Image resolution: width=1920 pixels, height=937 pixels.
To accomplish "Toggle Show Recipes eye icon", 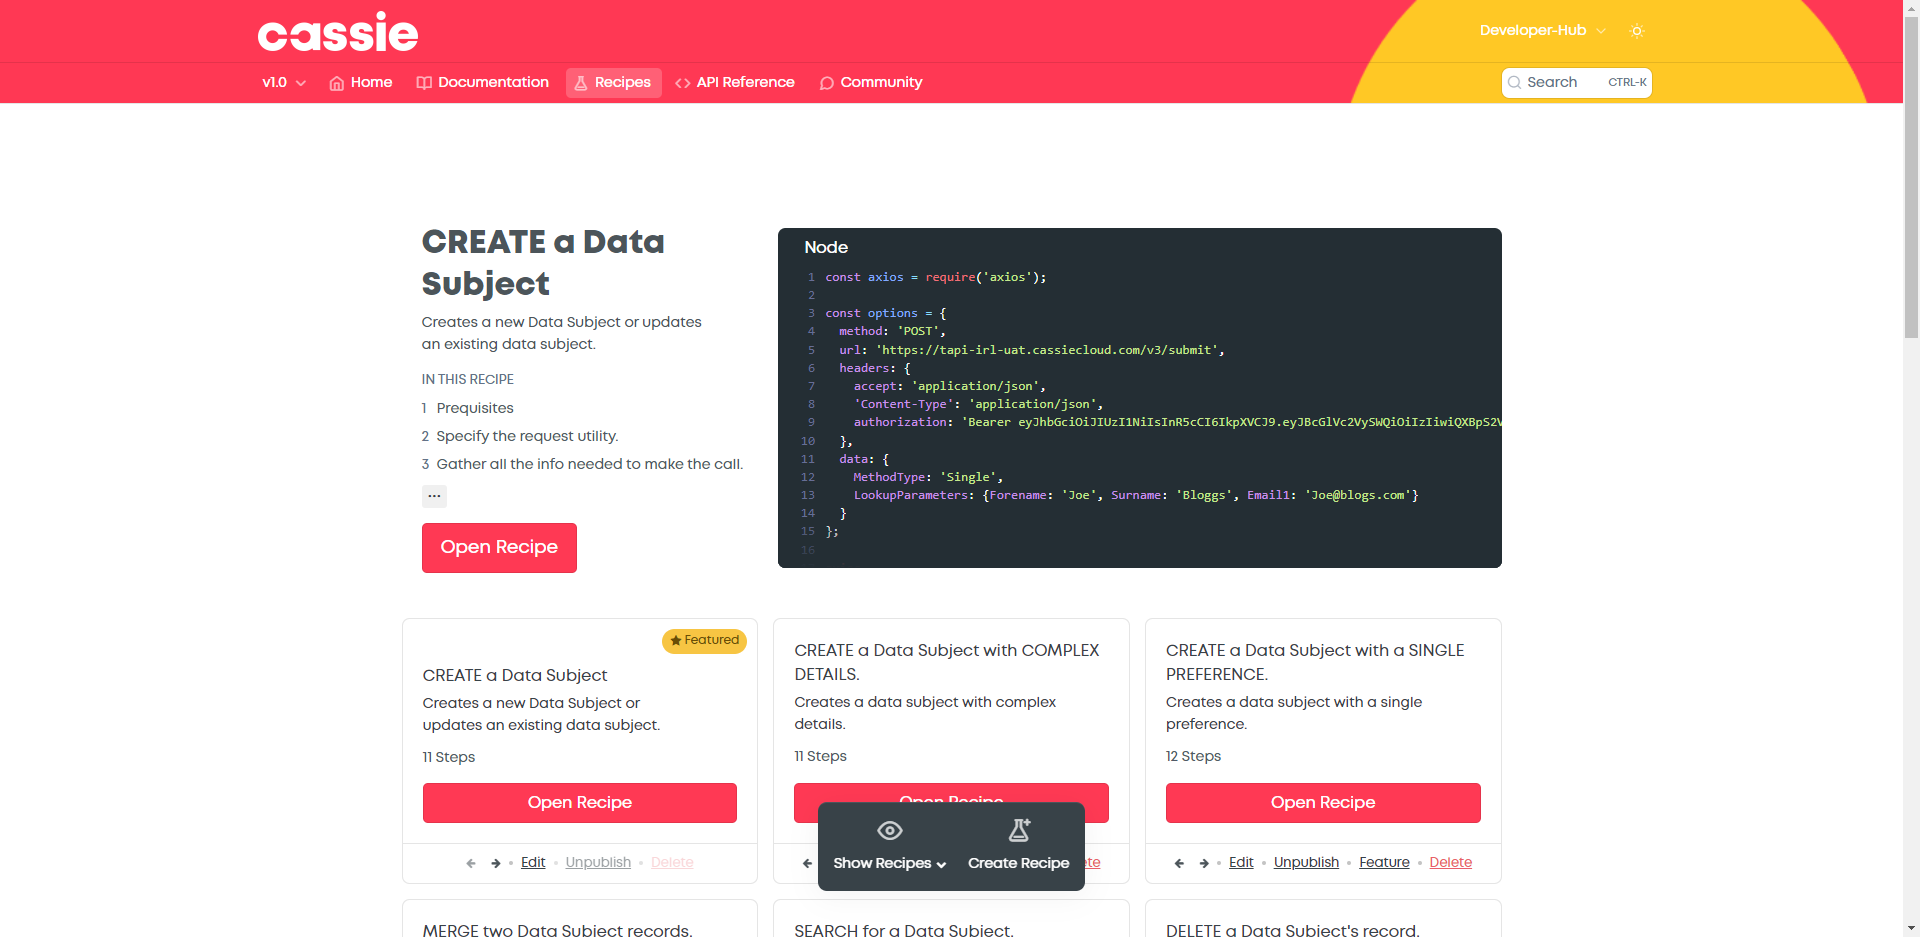I will pyautogui.click(x=889, y=830).
